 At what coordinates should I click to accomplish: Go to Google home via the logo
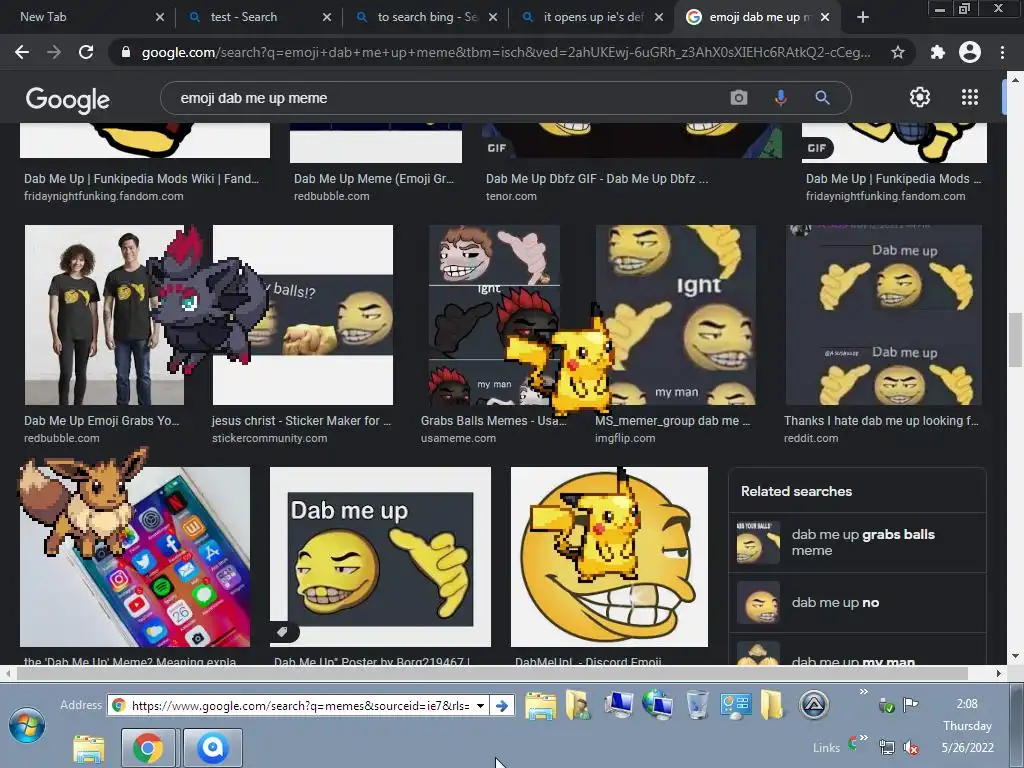tap(68, 99)
